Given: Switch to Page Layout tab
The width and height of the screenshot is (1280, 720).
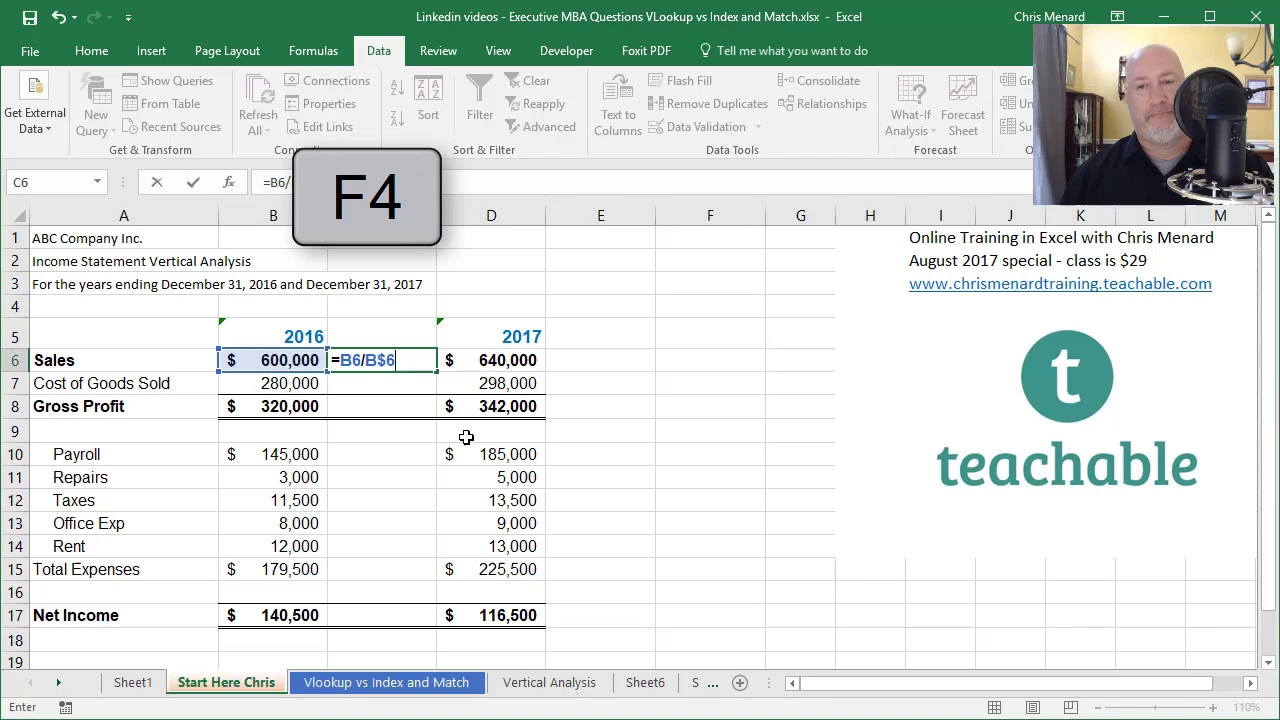Looking at the screenshot, I should point(227,51).
